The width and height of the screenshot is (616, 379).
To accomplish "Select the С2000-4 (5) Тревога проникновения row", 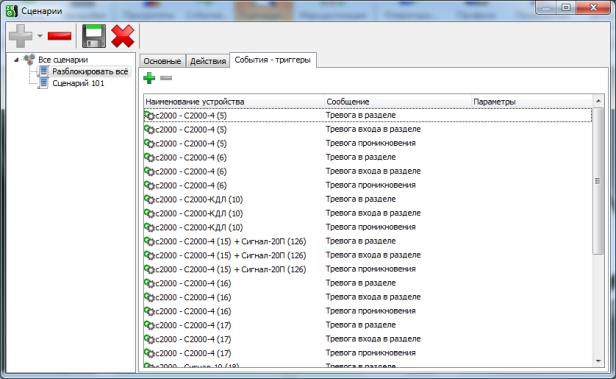I will (368, 143).
